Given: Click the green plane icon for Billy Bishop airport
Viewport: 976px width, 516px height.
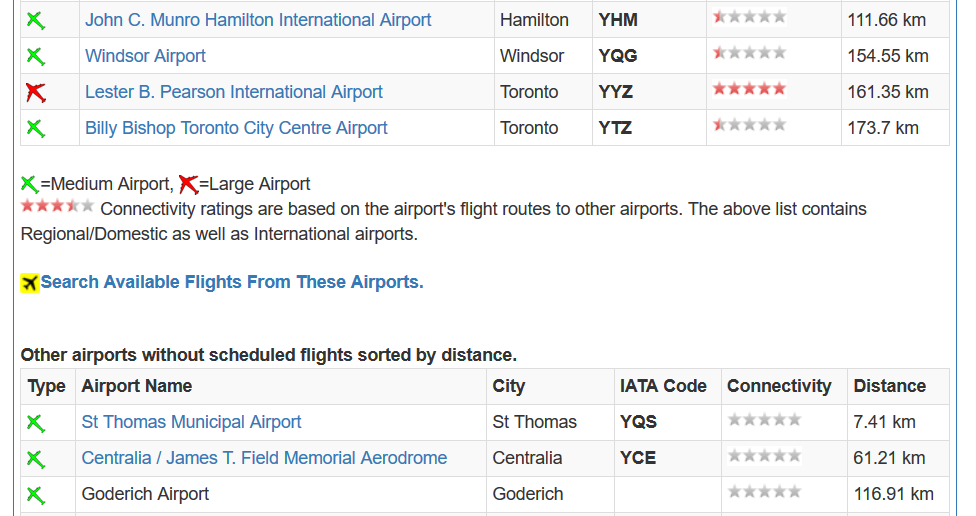Looking at the screenshot, I should pyautogui.click(x=35, y=129).
